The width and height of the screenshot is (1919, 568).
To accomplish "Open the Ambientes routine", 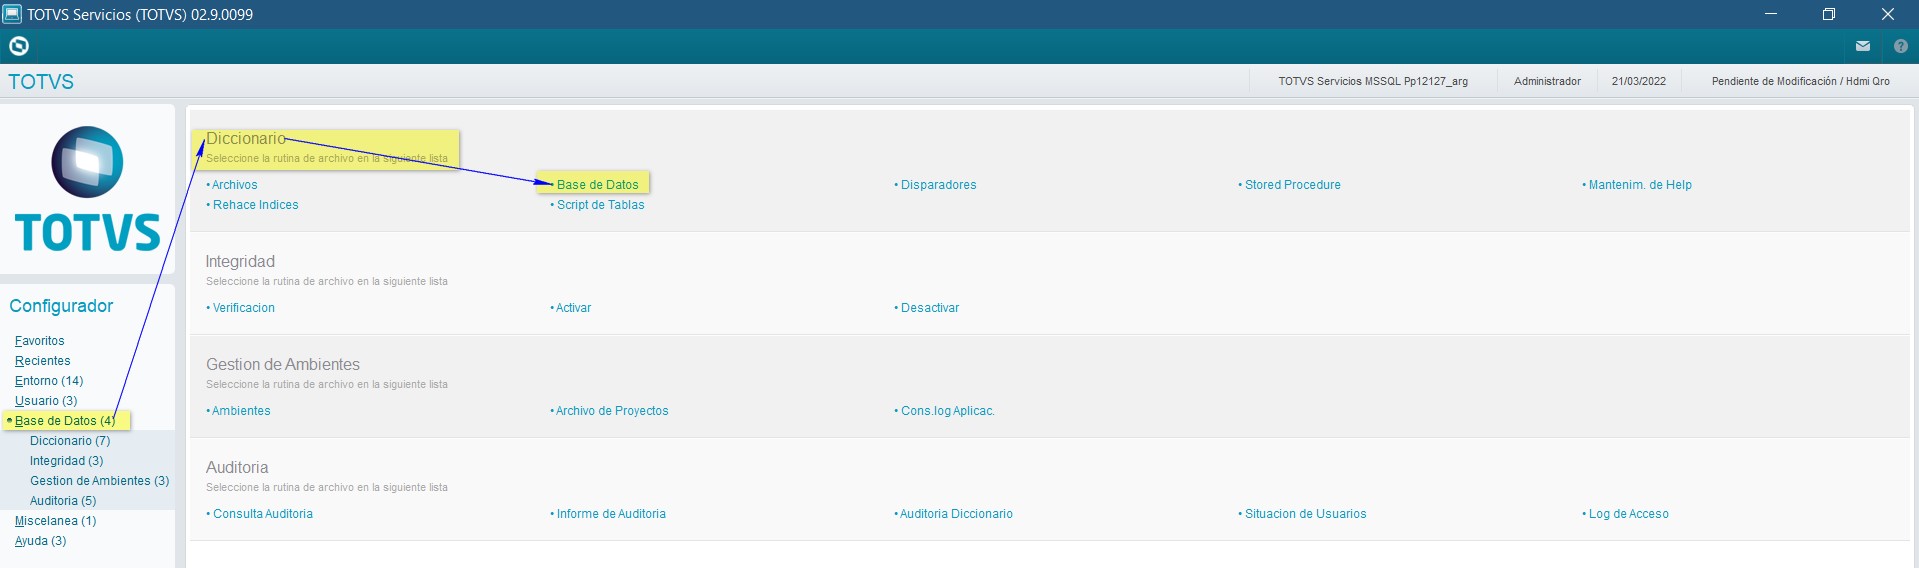I will [241, 411].
